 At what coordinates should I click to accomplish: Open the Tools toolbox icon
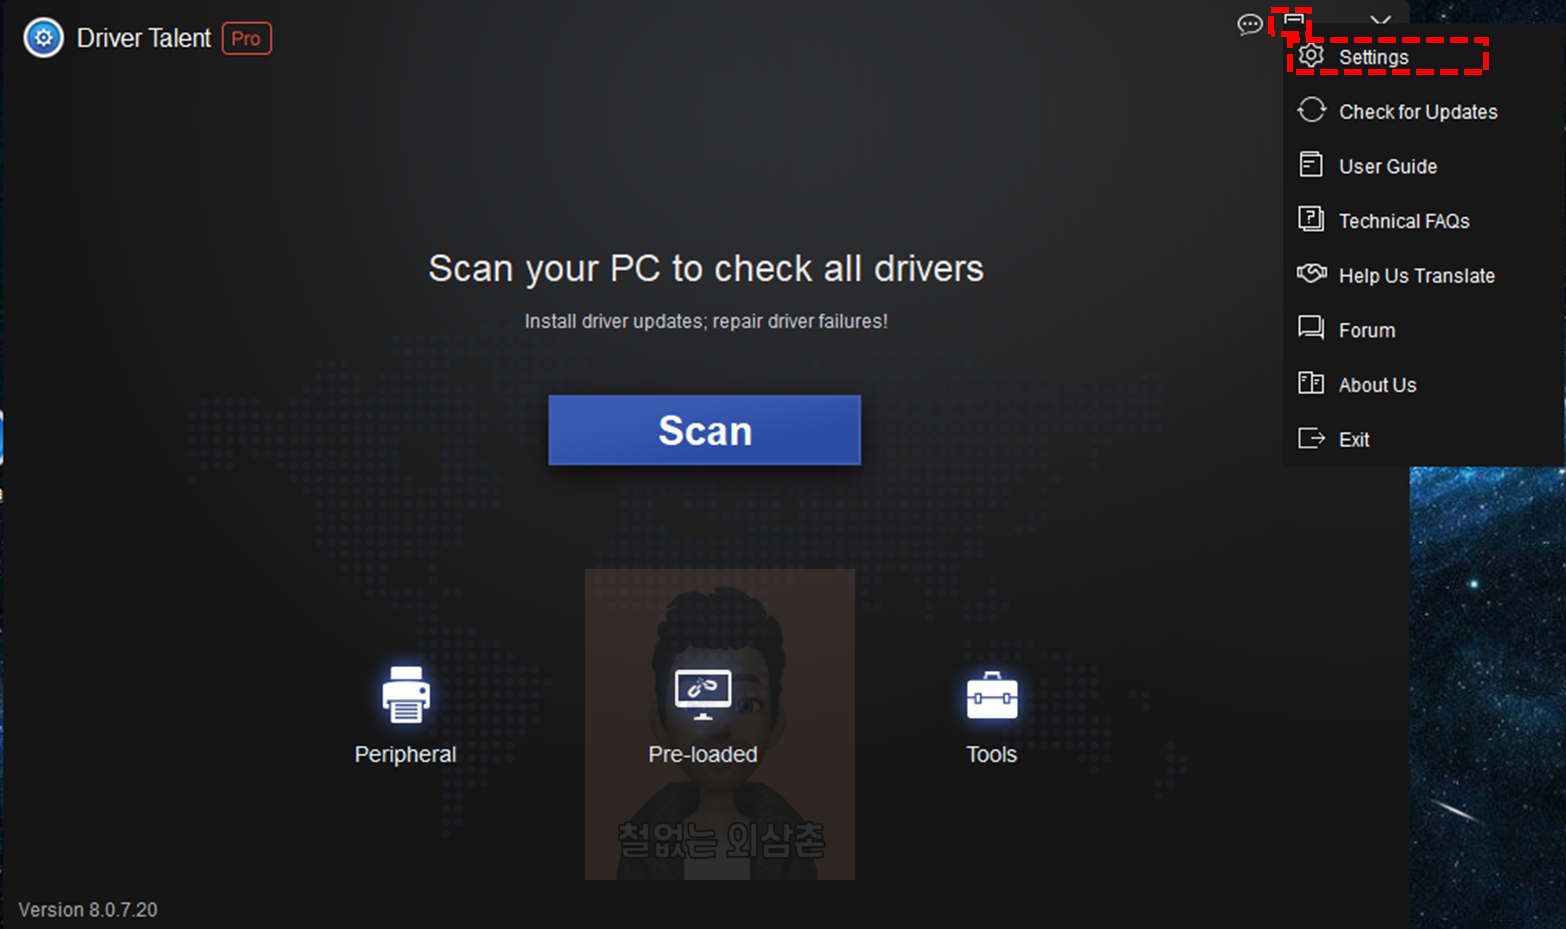[992, 696]
